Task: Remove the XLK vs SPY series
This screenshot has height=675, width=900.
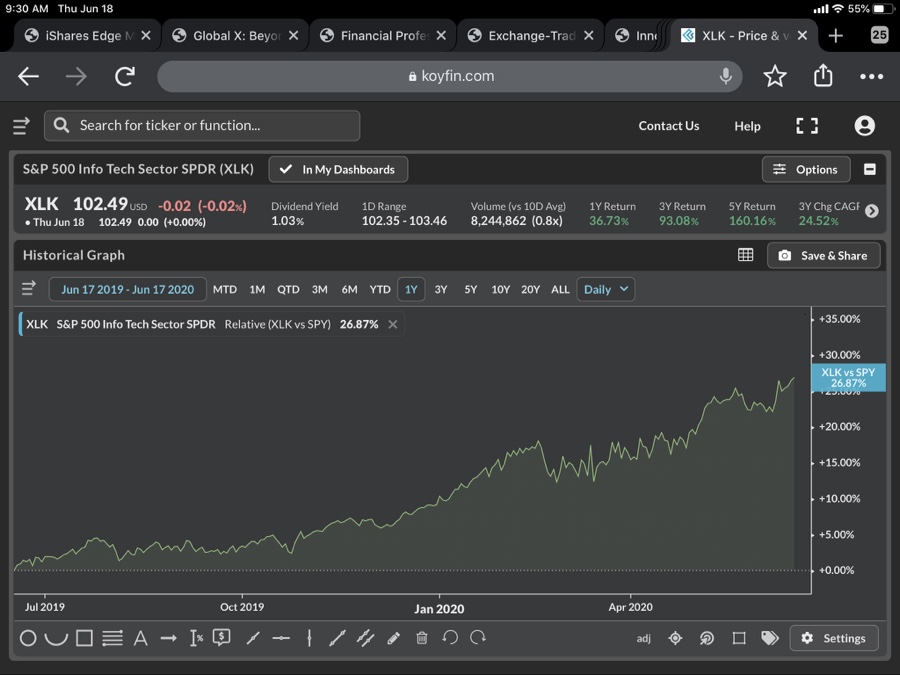Action: click(393, 324)
